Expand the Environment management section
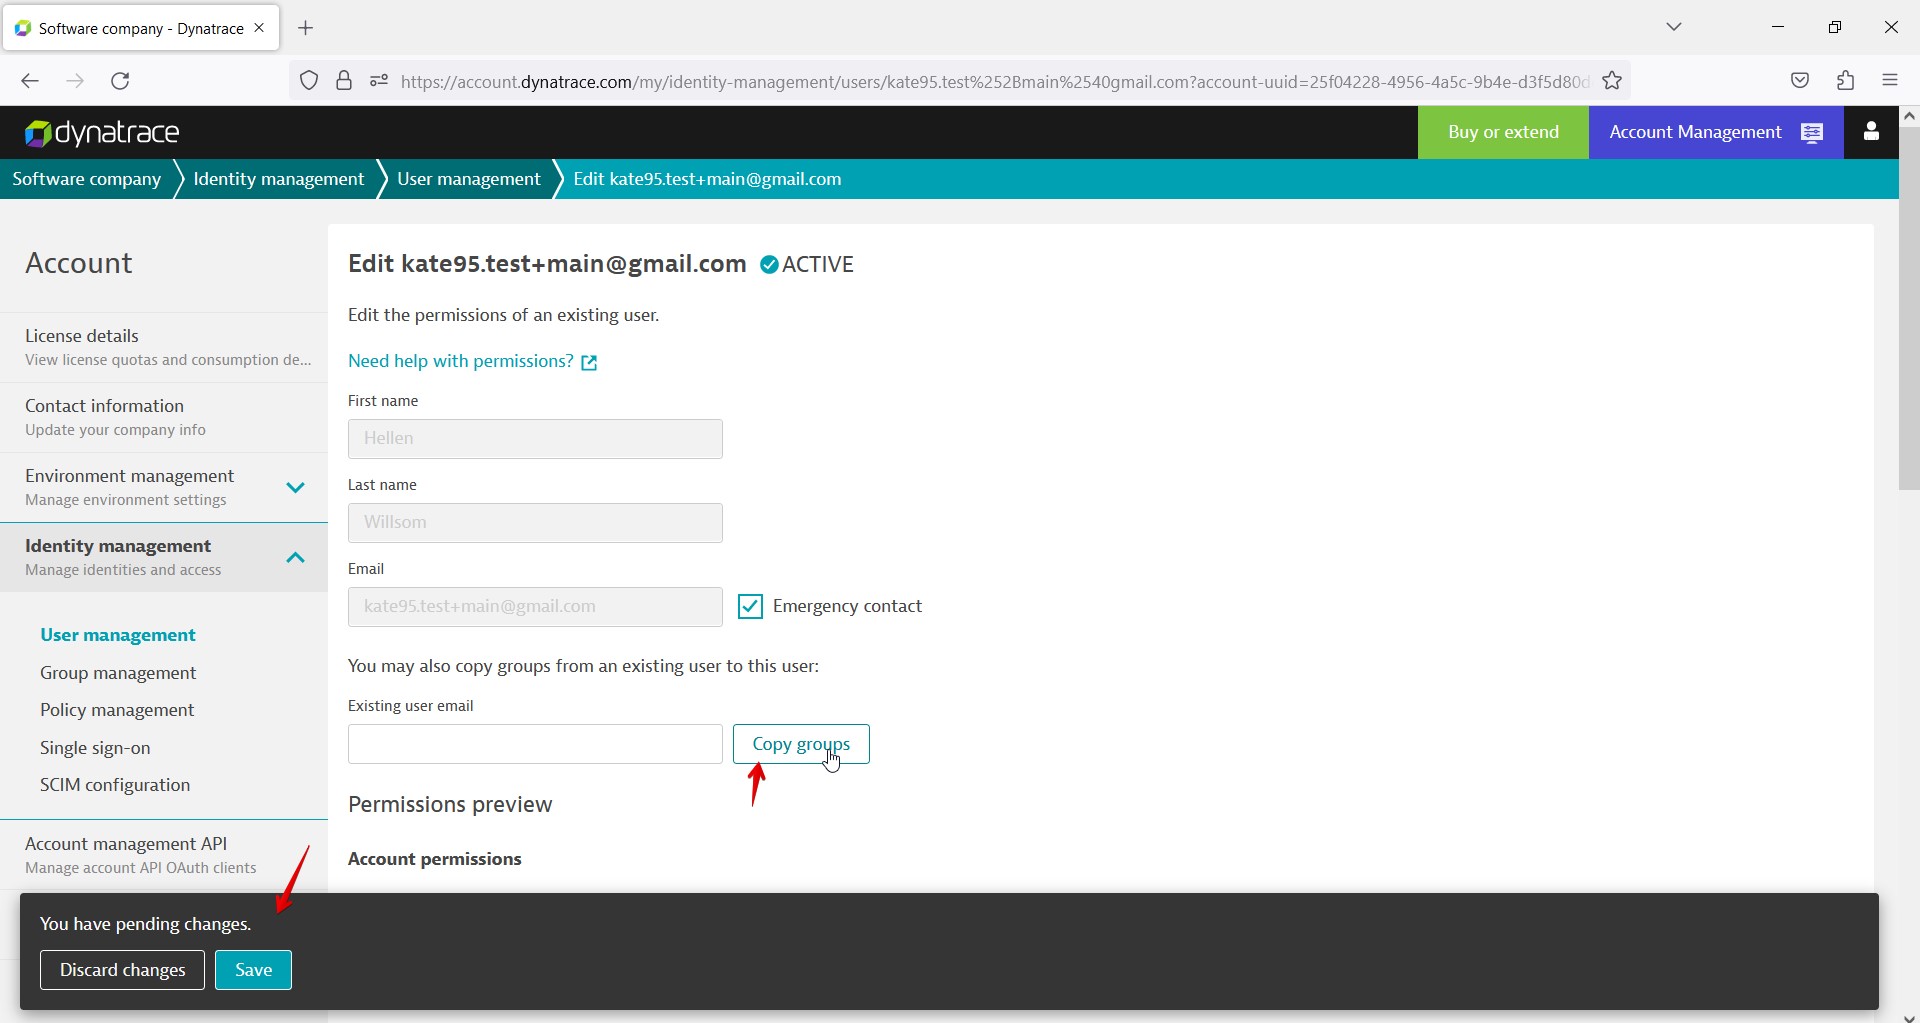The height and width of the screenshot is (1023, 1920). (x=295, y=488)
